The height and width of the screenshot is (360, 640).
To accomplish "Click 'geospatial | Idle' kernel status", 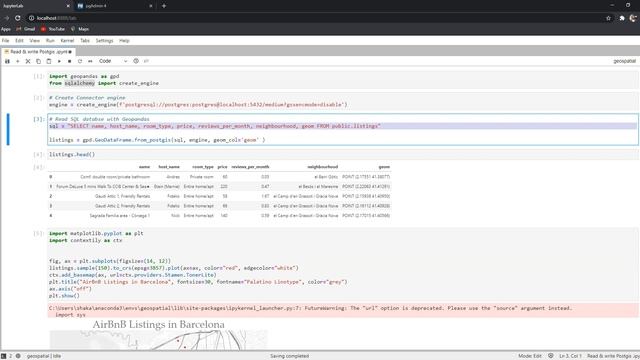I will [x=44, y=356].
